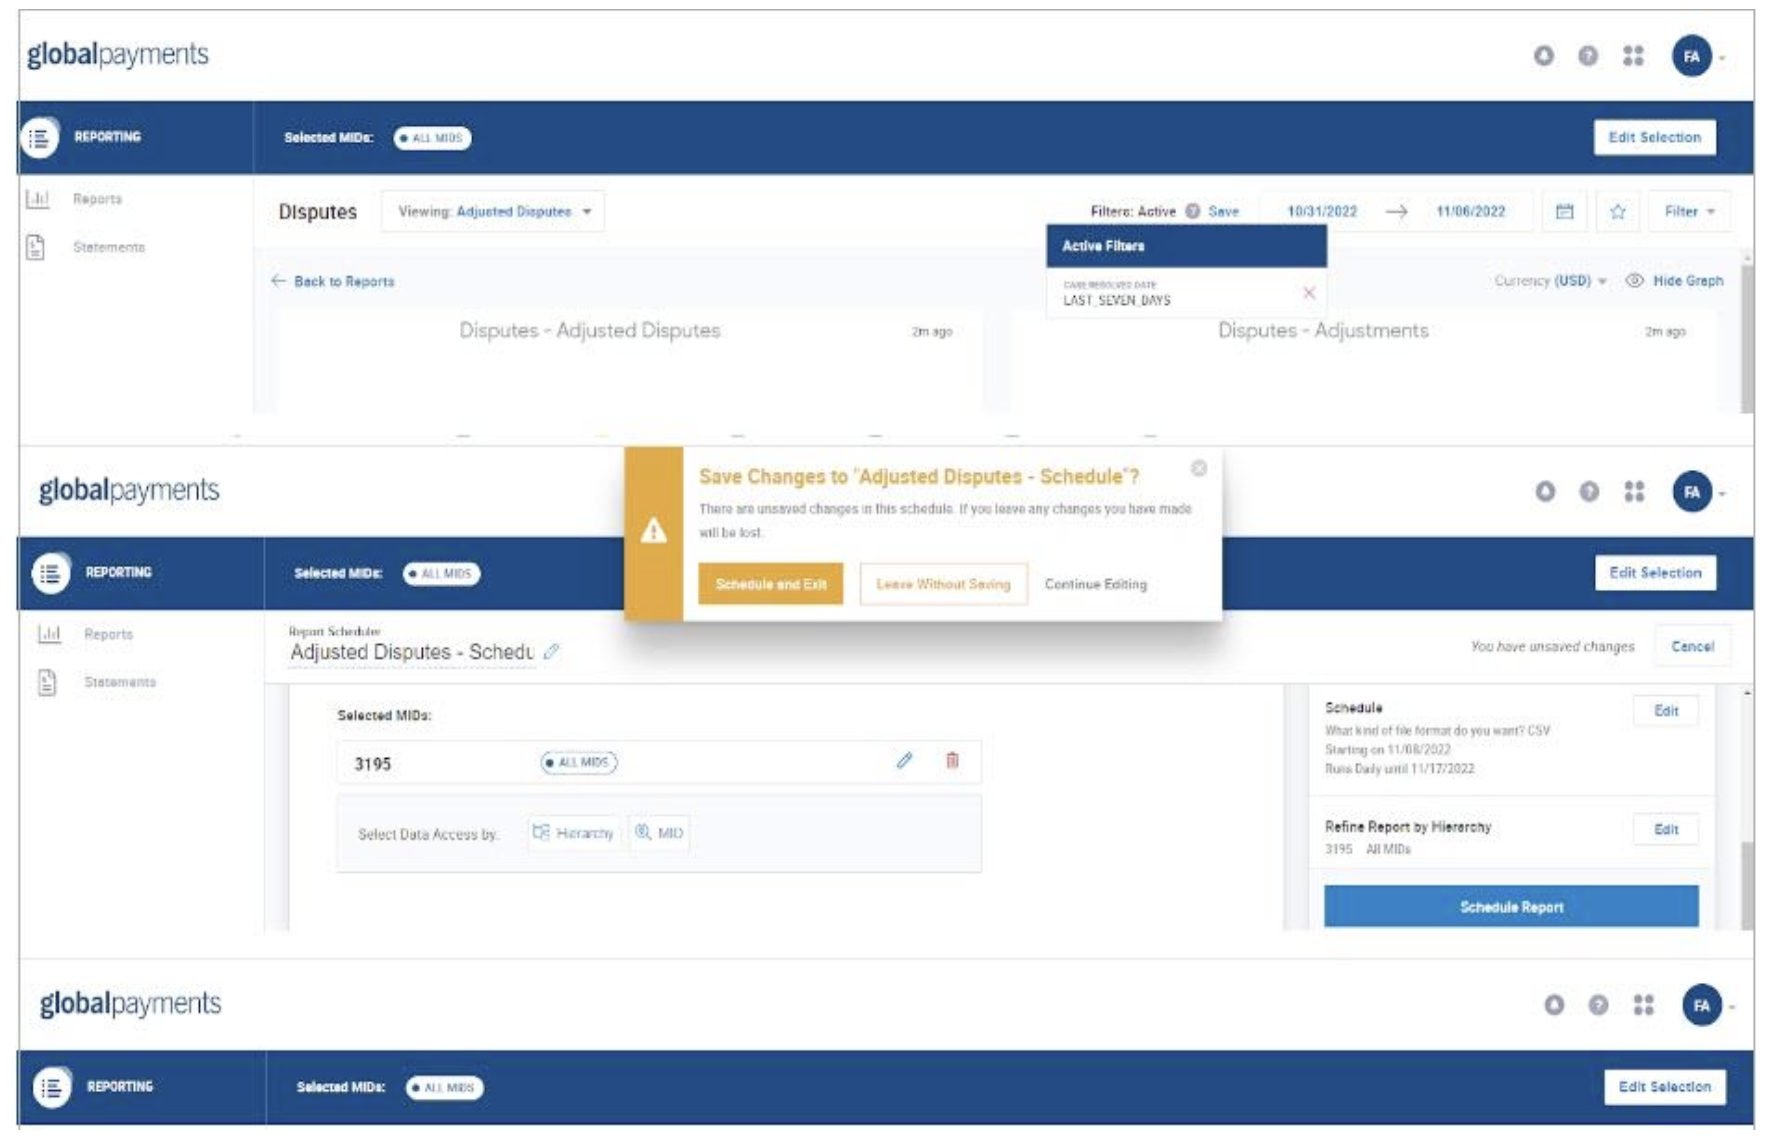1772x1140 pixels.
Task: Open the apps grid icon in top header
Action: 1633,56
